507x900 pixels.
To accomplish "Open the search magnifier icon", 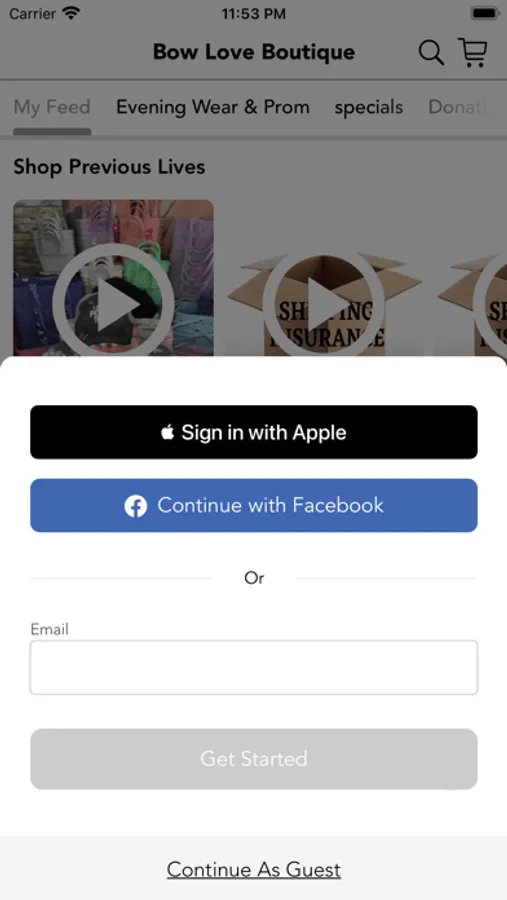I will pos(431,53).
